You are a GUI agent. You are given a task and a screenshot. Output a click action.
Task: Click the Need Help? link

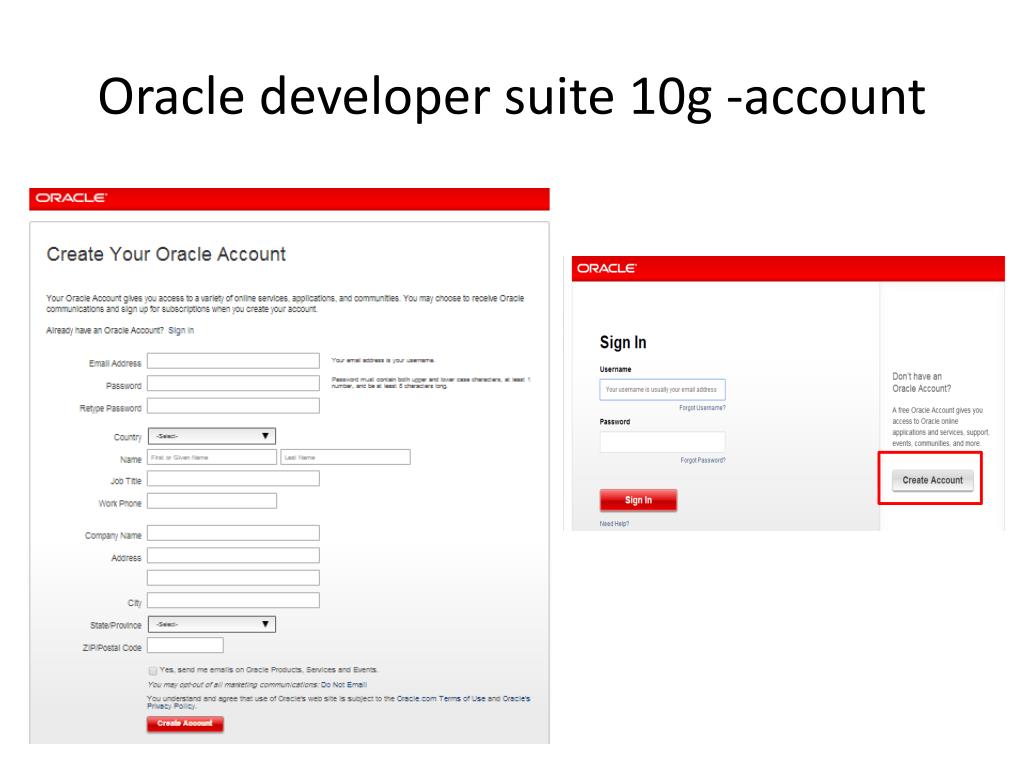click(x=614, y=524)
